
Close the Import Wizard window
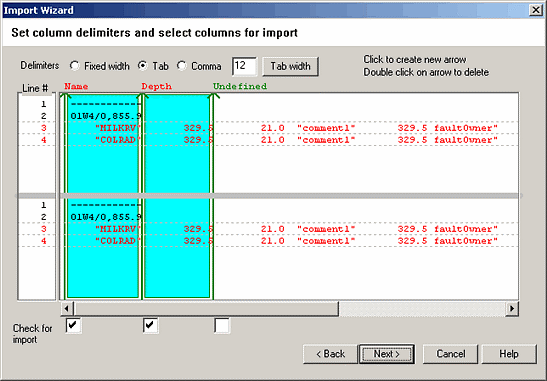[x=535, y=10]
